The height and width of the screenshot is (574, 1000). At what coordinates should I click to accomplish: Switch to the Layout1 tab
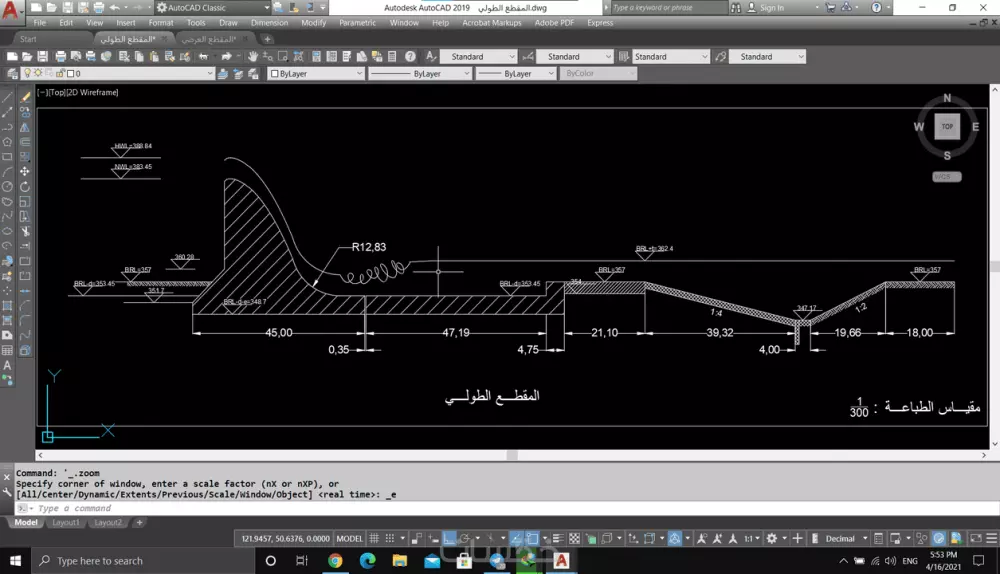tap(66, 522)
